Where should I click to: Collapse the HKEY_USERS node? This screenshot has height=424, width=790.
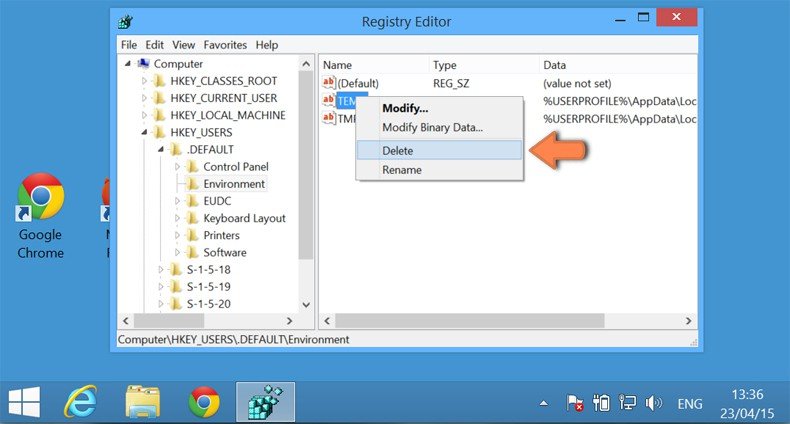(x=145, y=132)
